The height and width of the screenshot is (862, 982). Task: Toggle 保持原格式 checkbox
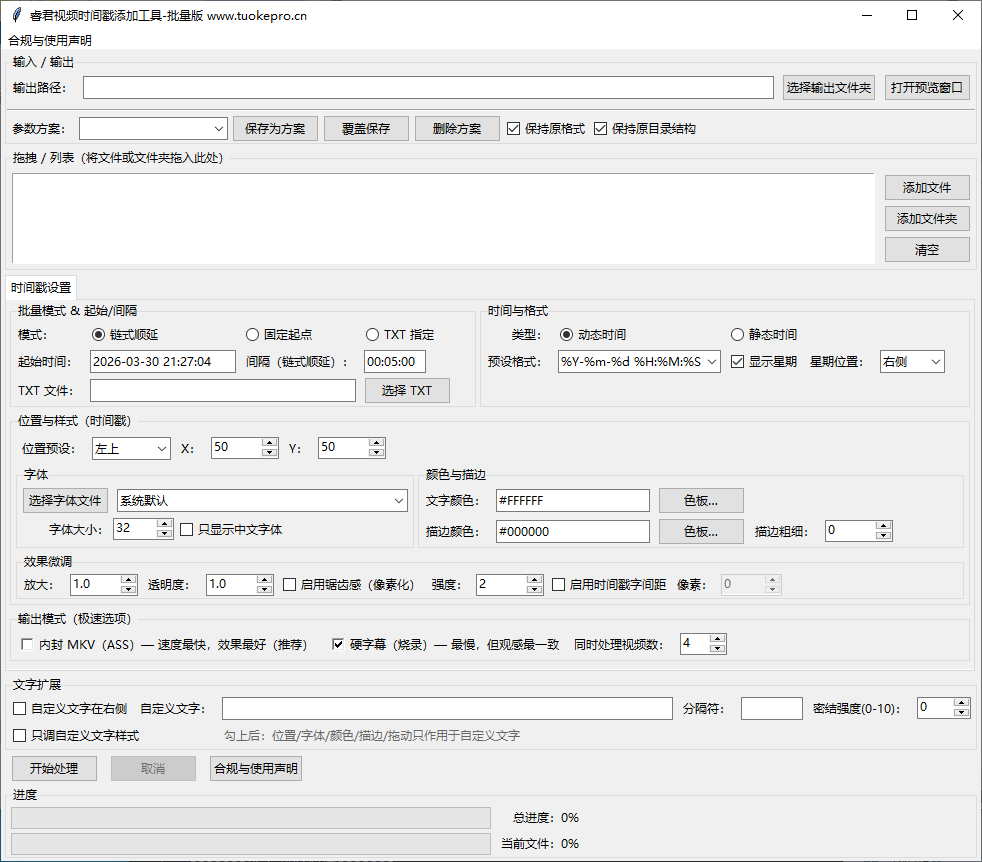pos(514,129)
